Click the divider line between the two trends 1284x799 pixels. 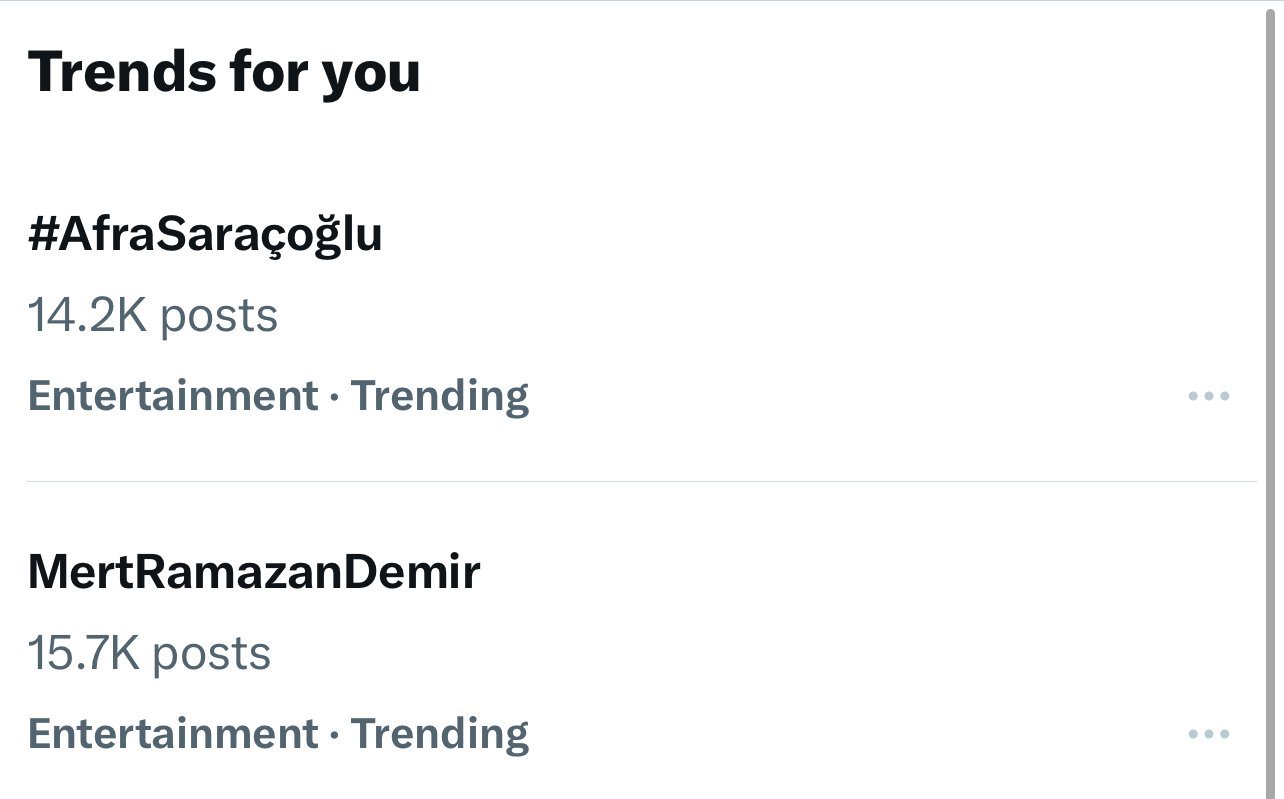tap(640, 482)
